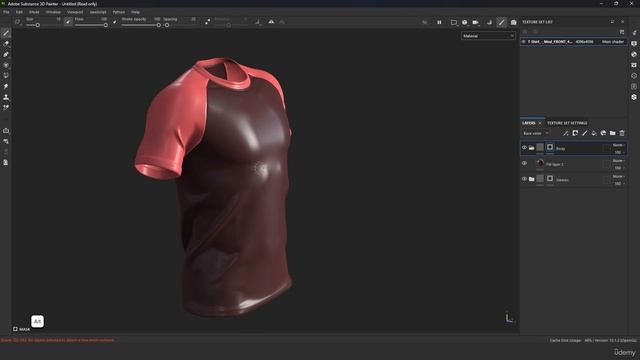Add a mask icon in Layers toolbar
Image resolution: width=640 pixels, height=360 pixels.
coord(575,133)
